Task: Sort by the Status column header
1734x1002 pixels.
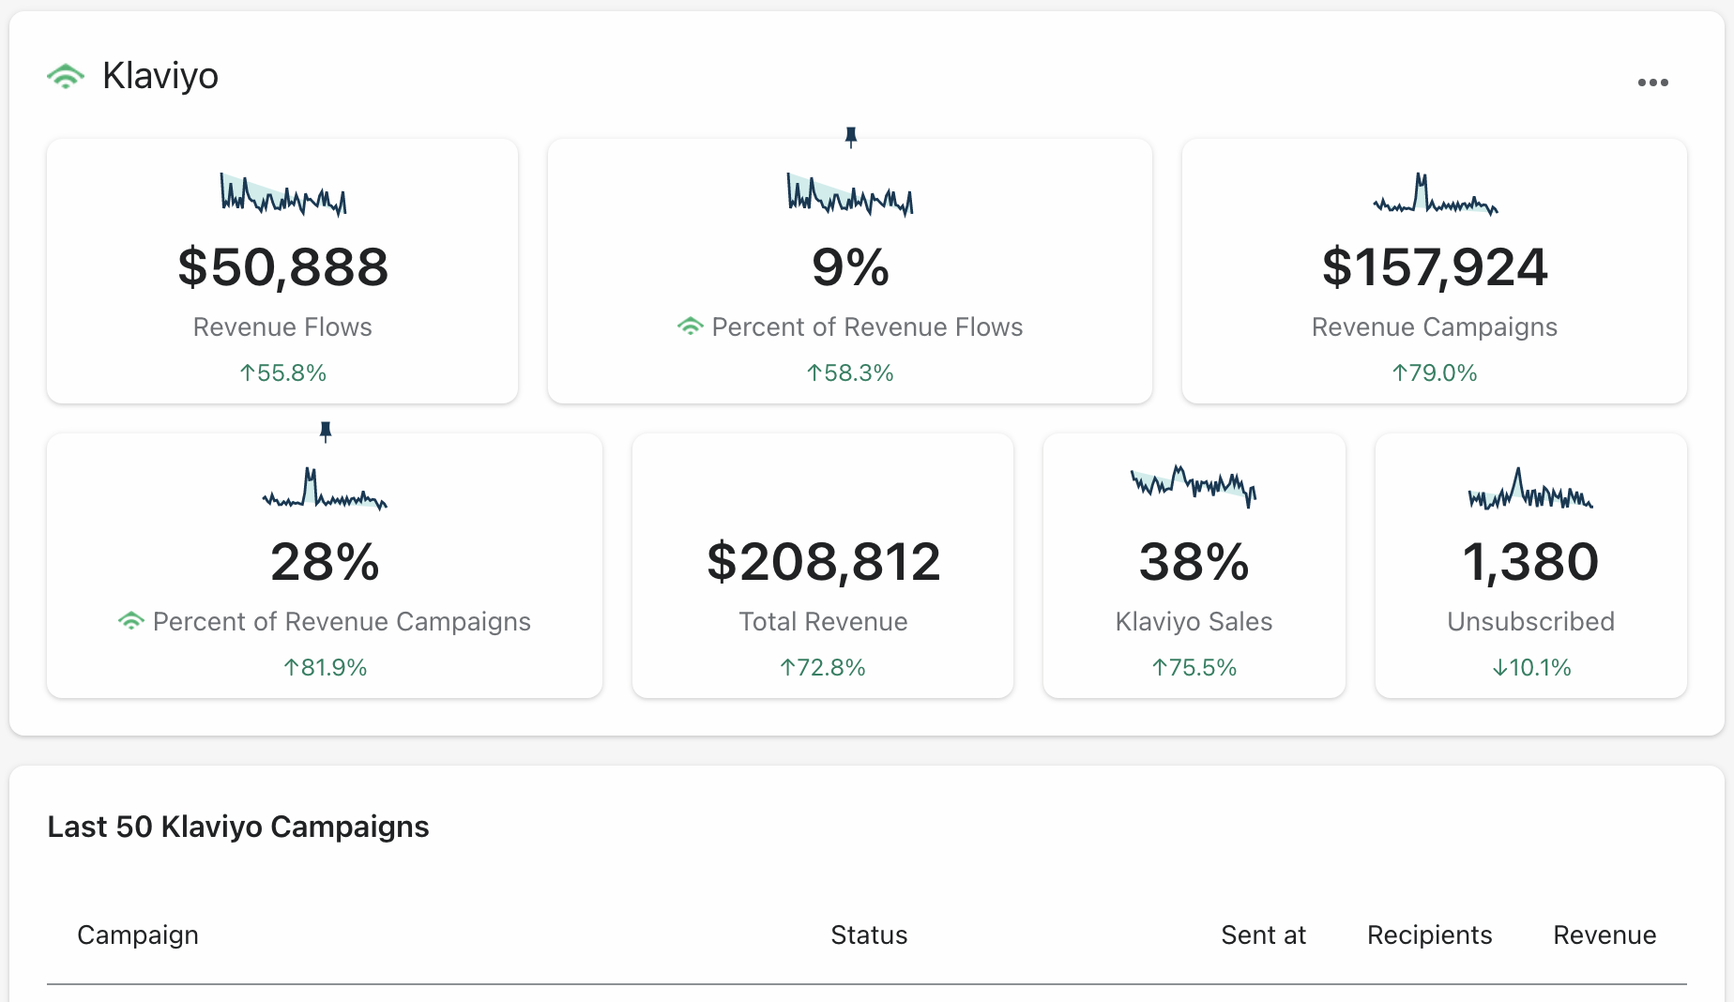Action: [x=869, y=935]
